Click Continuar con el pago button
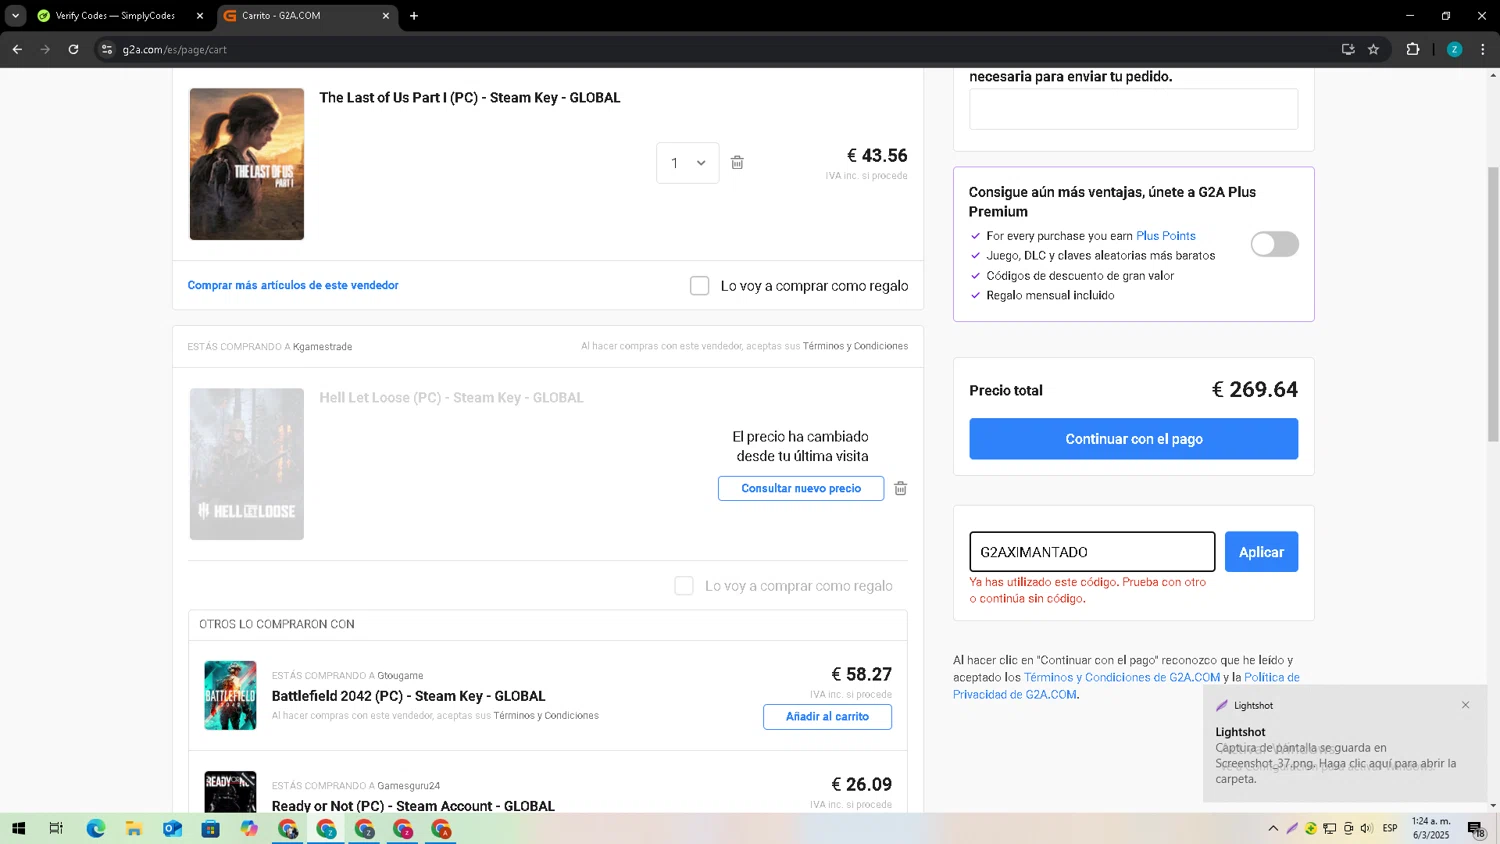Viewport: 1500px width, 844px height. point(1133,439)
